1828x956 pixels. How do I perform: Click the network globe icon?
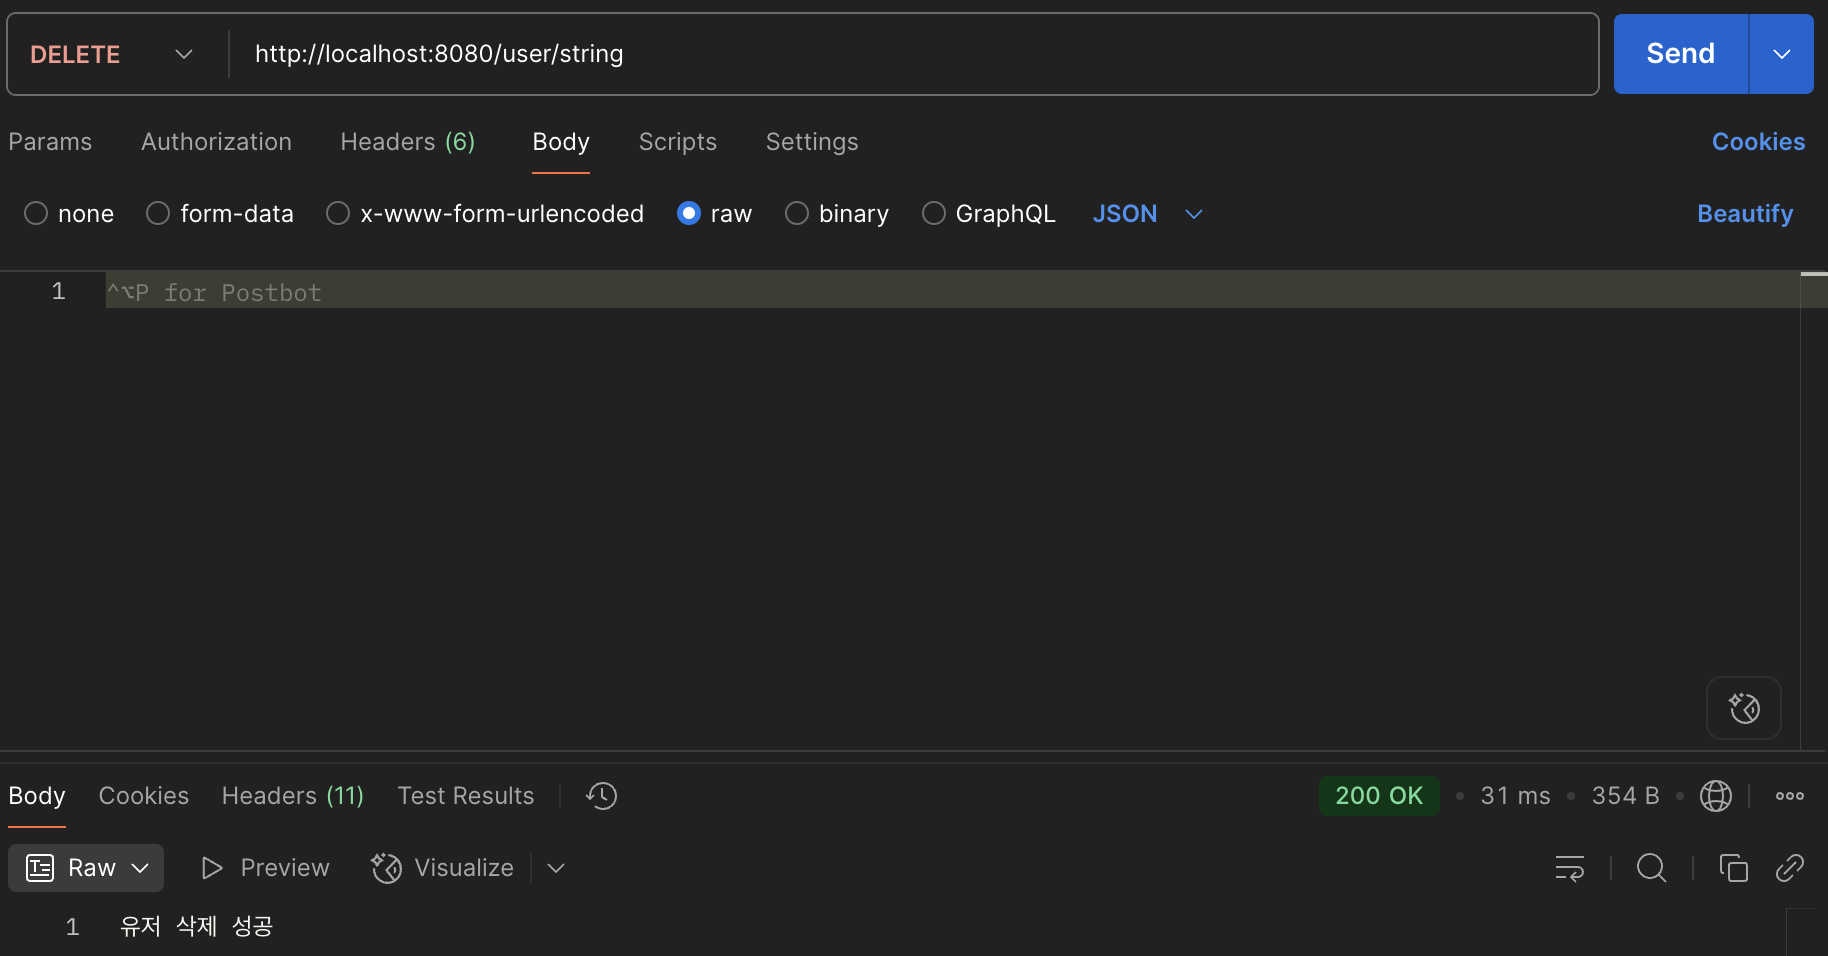1716,796
